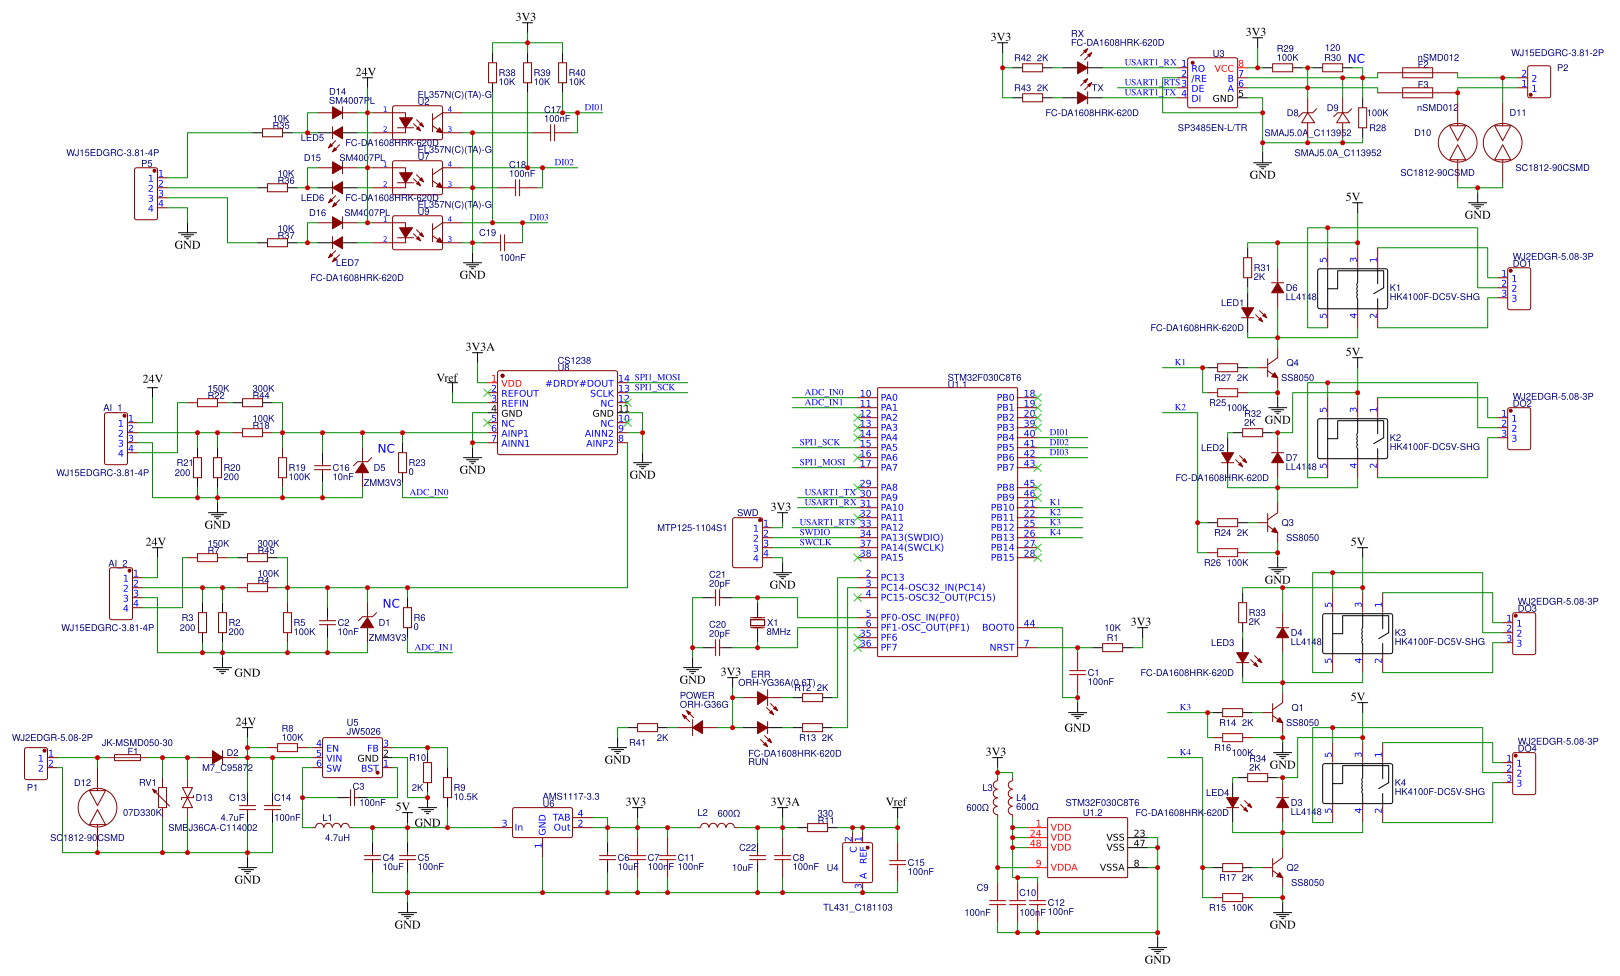Select the AI_1 input connector
The image size is (1620, 976).
tap(116, 438)
